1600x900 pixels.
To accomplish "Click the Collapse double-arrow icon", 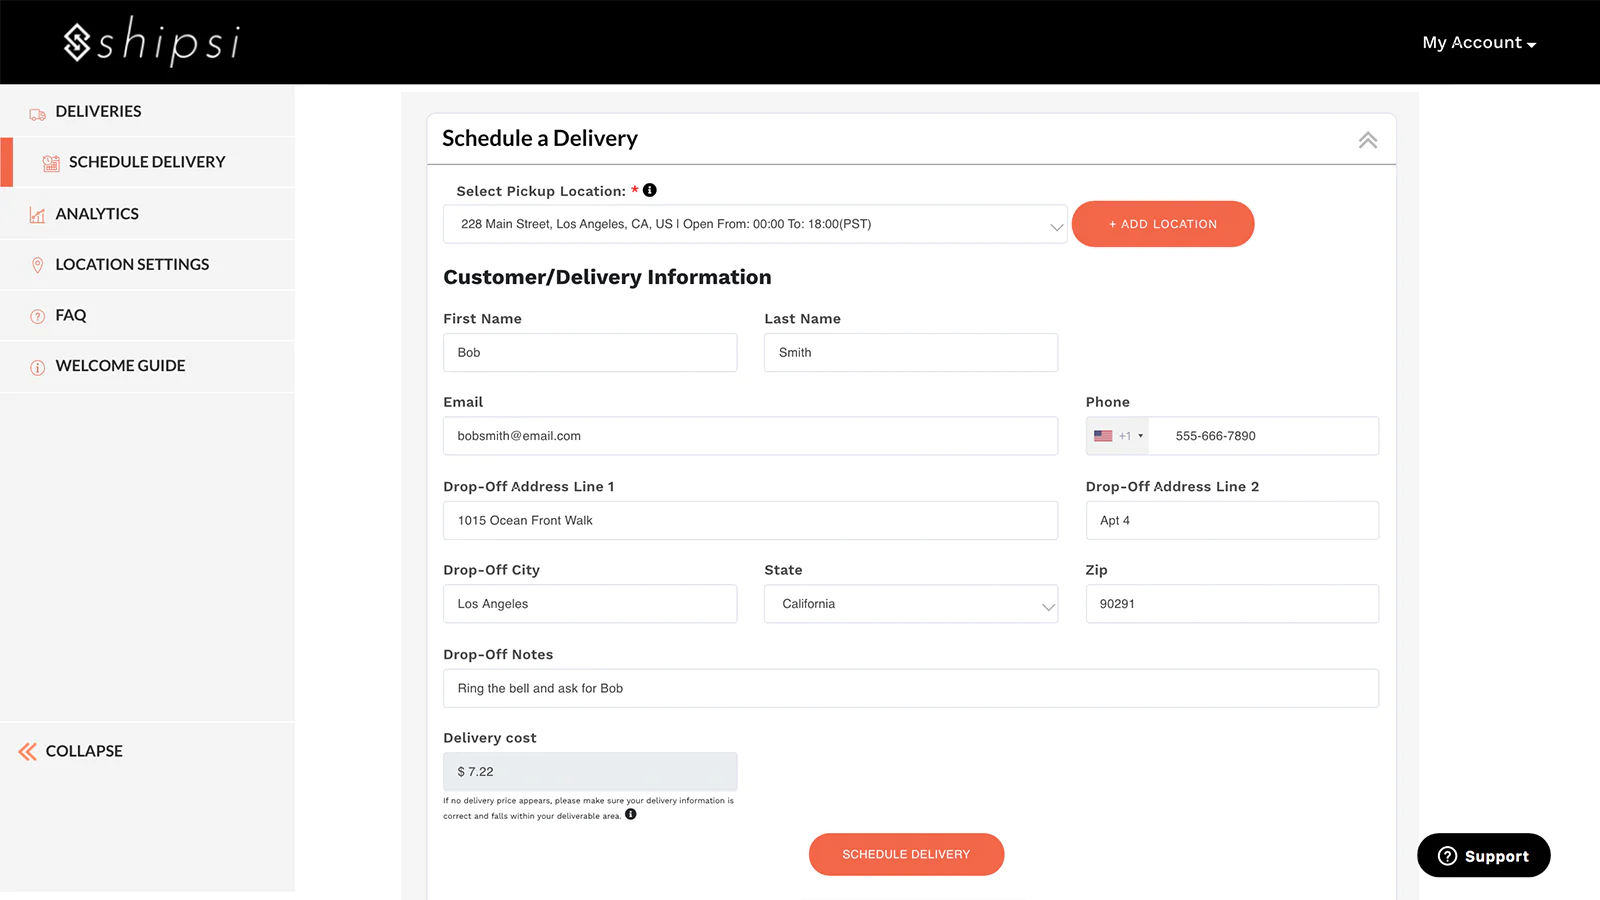I will point(27,751).
